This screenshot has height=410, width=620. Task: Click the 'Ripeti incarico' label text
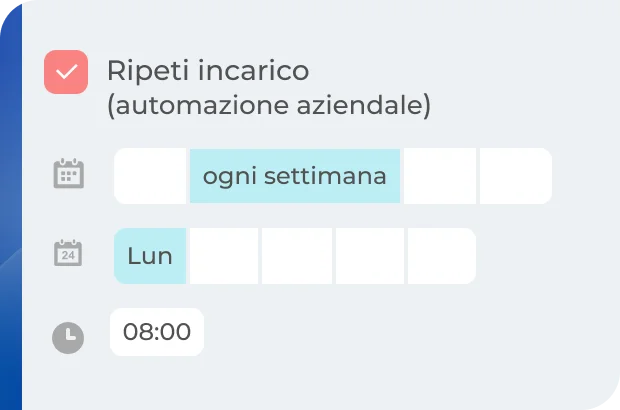(x=208, y=71)
